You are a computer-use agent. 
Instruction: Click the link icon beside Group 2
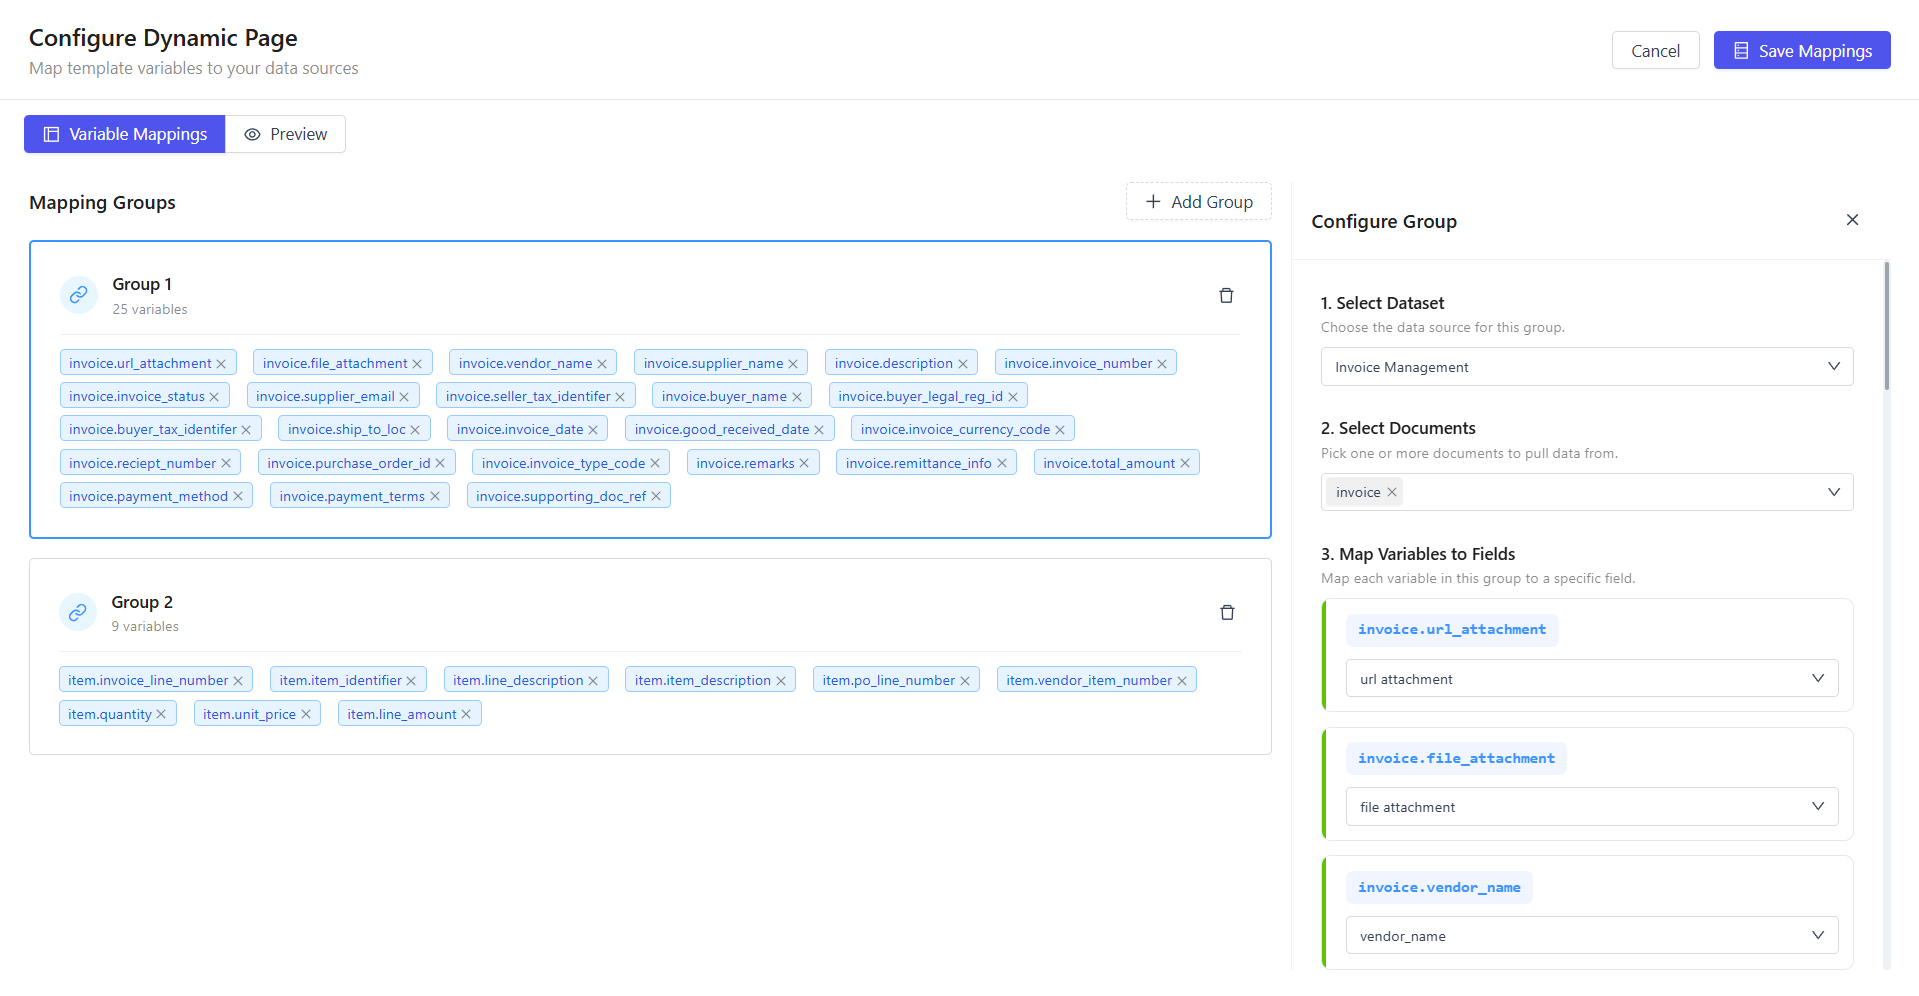[x=78, y=612]
